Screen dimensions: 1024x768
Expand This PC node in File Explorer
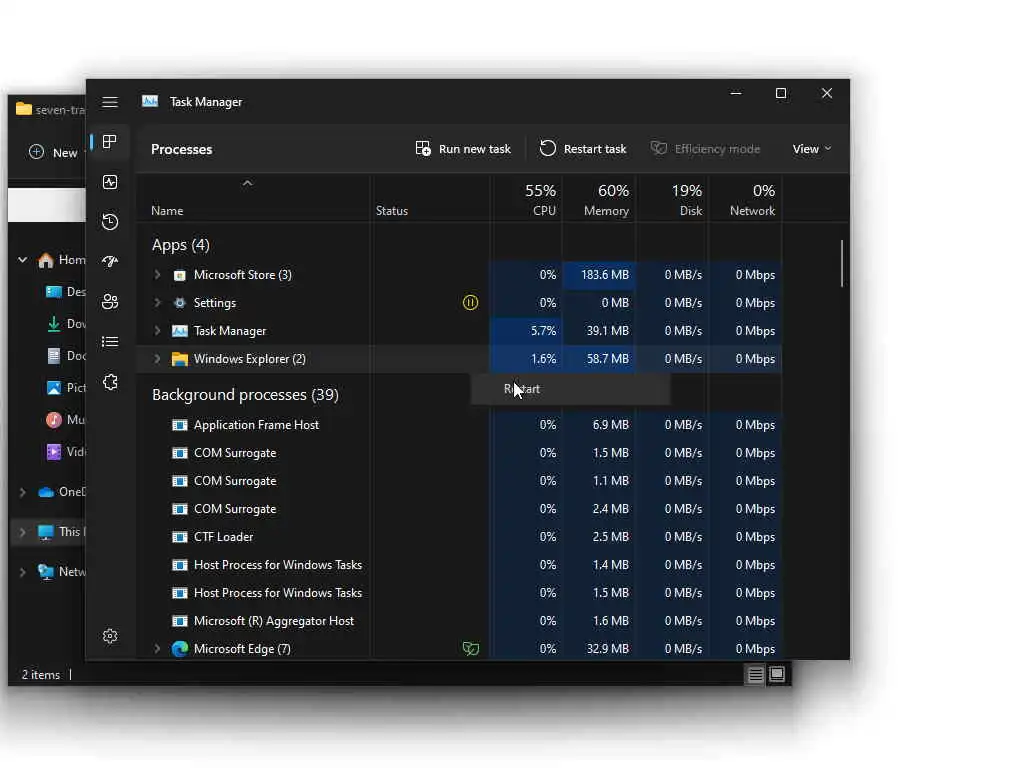[23, 532]
